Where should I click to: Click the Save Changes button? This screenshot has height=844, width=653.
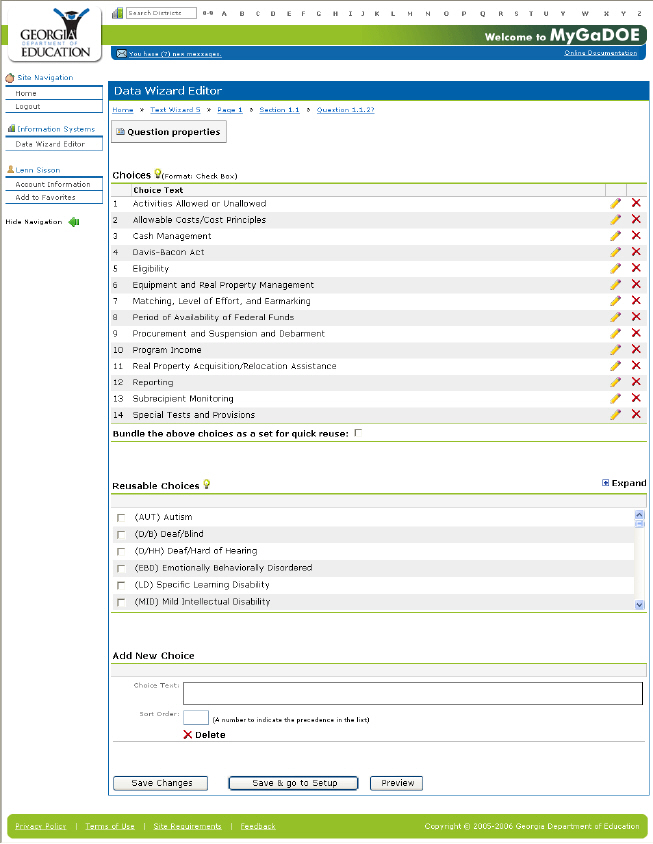[x=160, y=783]
